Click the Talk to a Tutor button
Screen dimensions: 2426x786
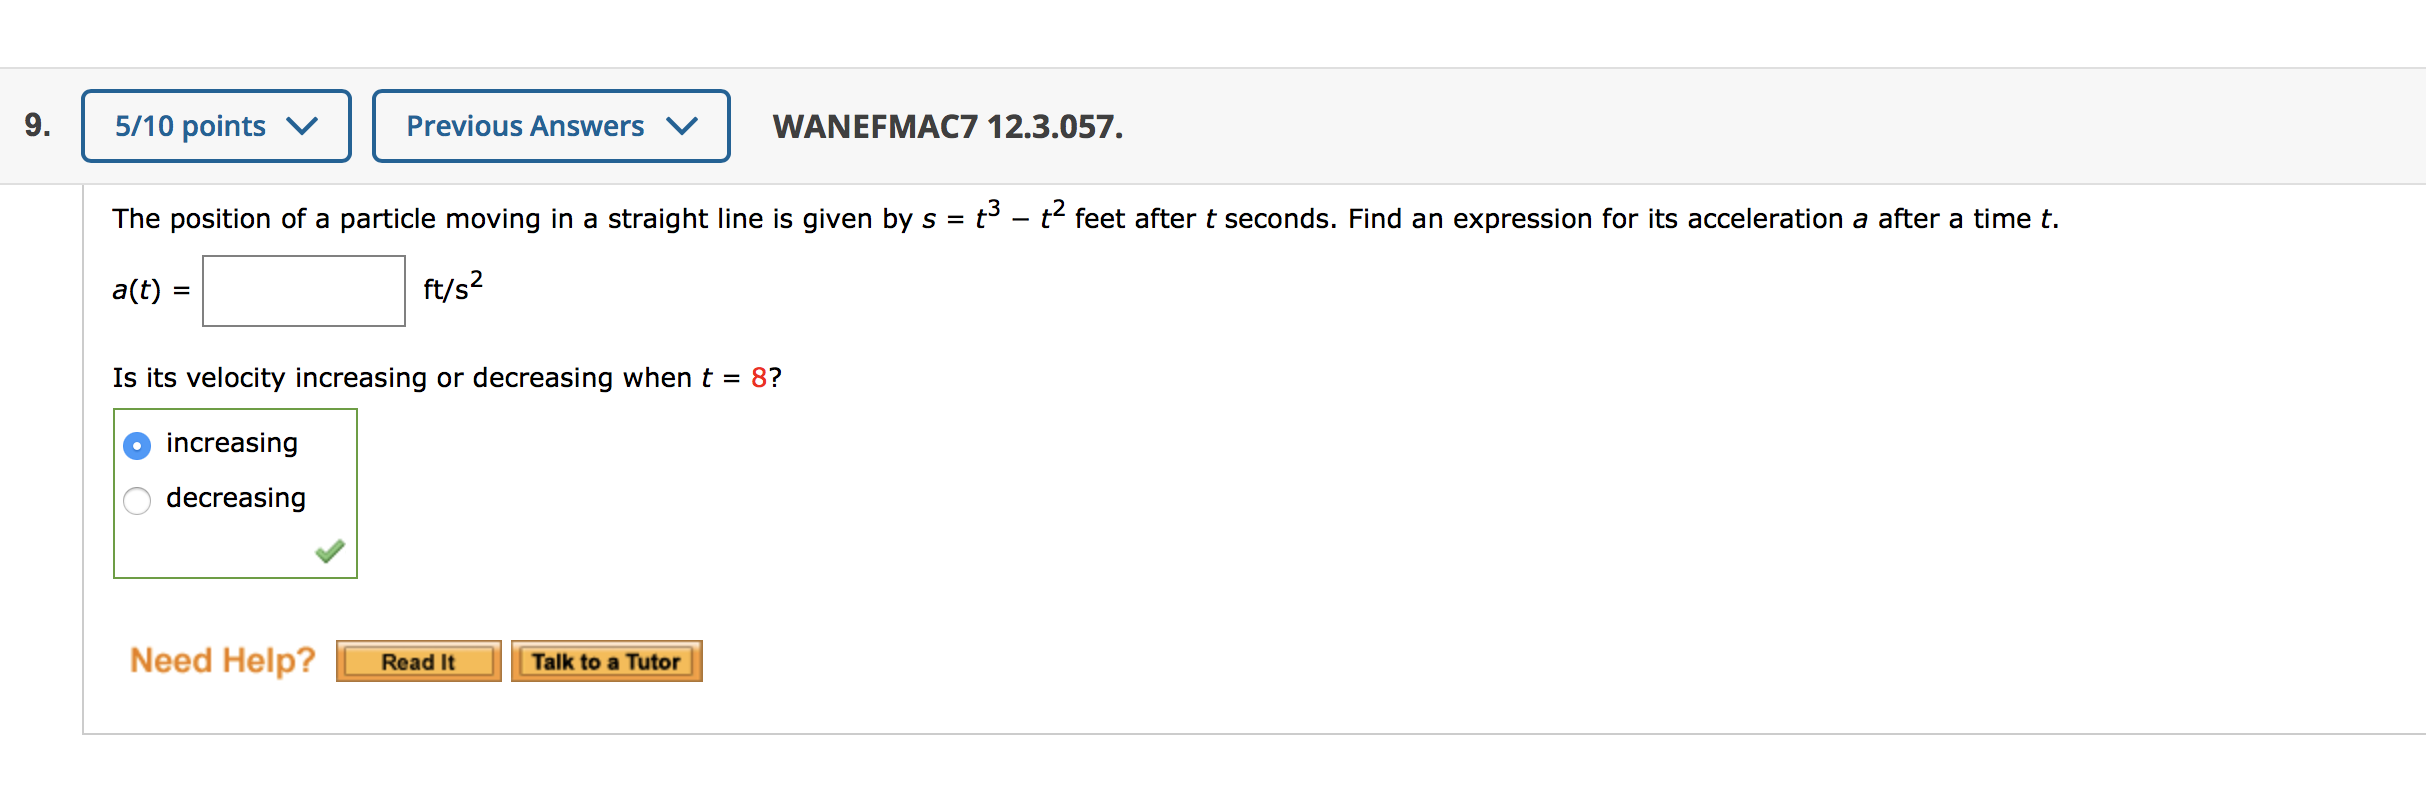click(606, 660)
